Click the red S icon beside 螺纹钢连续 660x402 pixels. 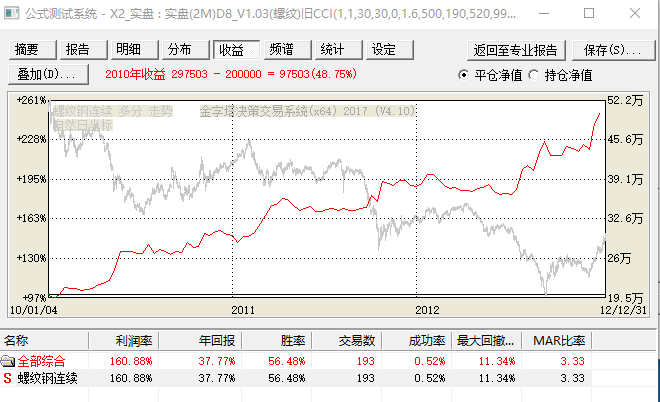click(7, 378)
